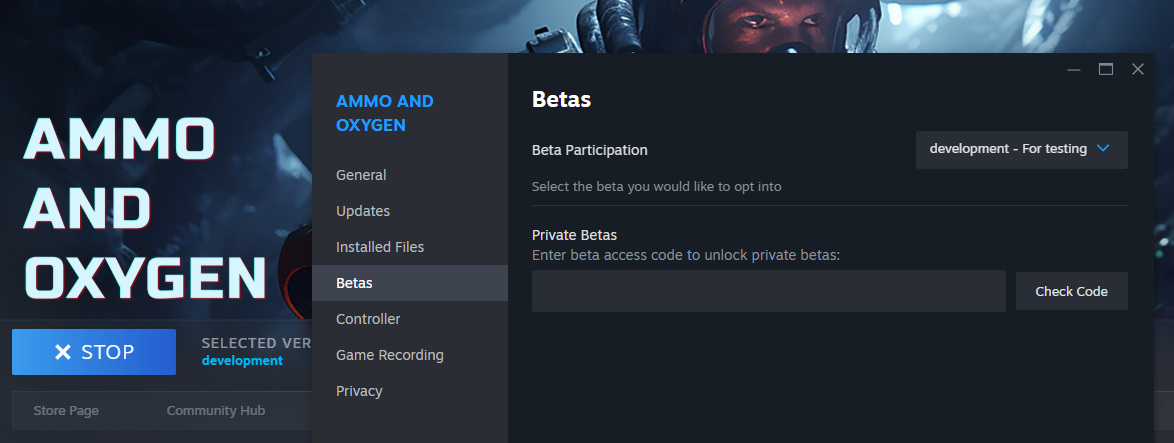The width and height of the screenshot is (1174, 443).
Task: Focus the beta access code field
Action: point(768,291)
